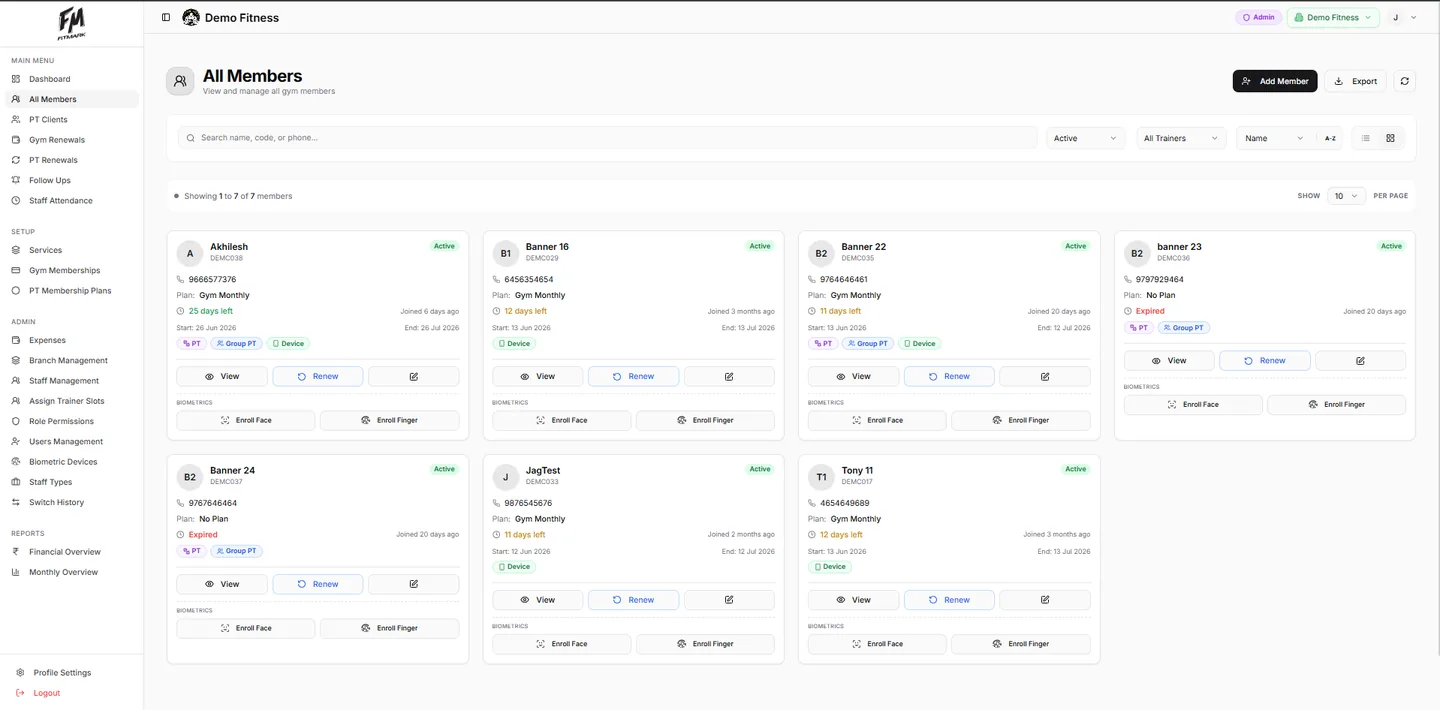Click the Demo Fitness logo in header
This screenshot has width=1440, height=710.
pyautogui.click(x=191, y=17)
